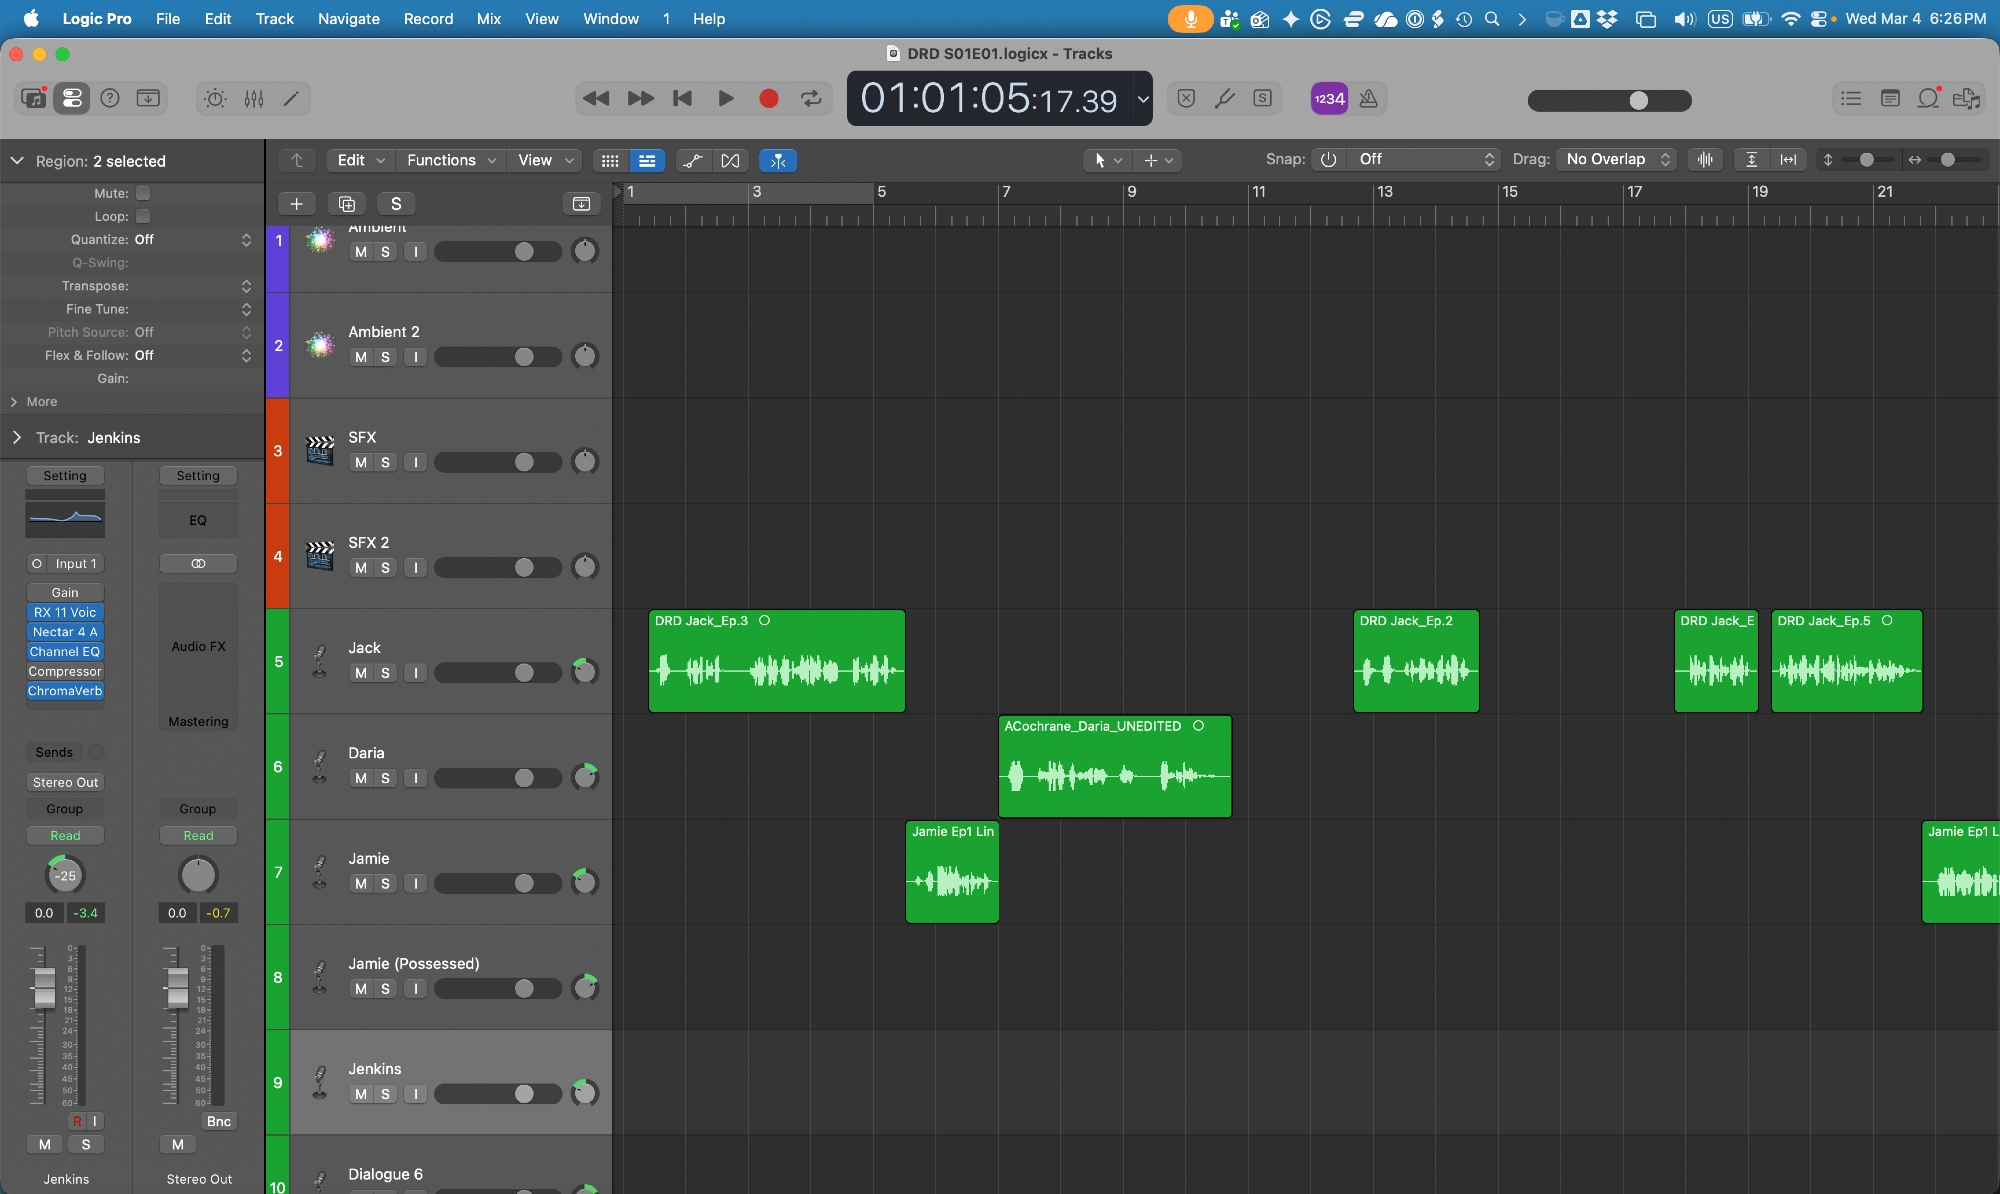The height and width of the screenshot is (1194, 2000).
Task: Toggle the metronome click icon
Action: click(1369, 98)
